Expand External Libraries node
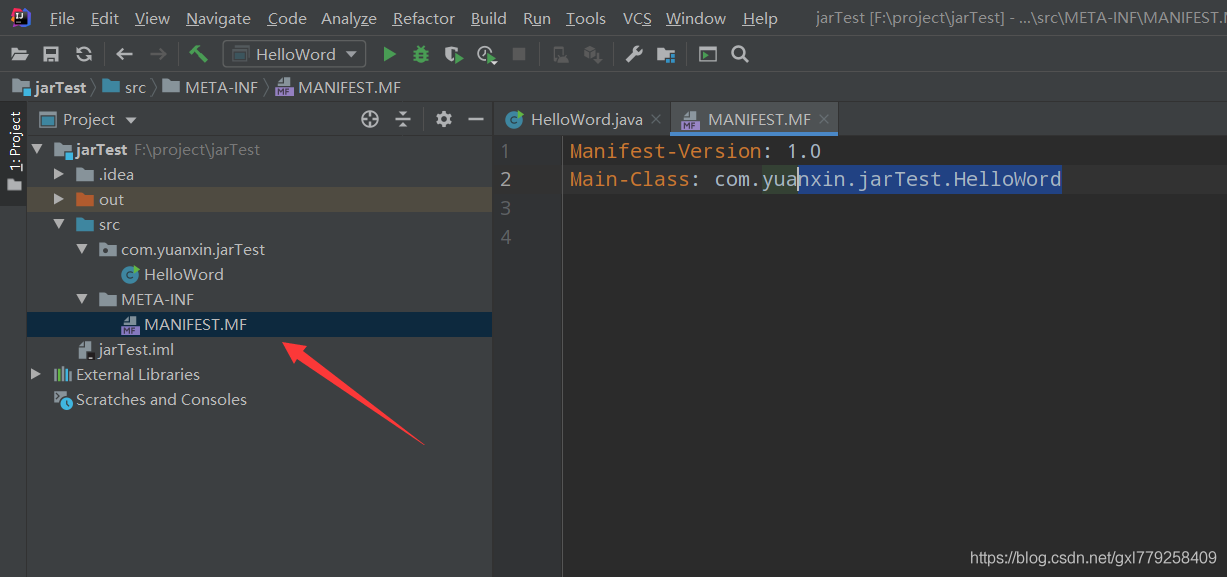Image resolution: width=1227 pixels, height=577 pixels. pyautogui.click(x=36, y=375)
